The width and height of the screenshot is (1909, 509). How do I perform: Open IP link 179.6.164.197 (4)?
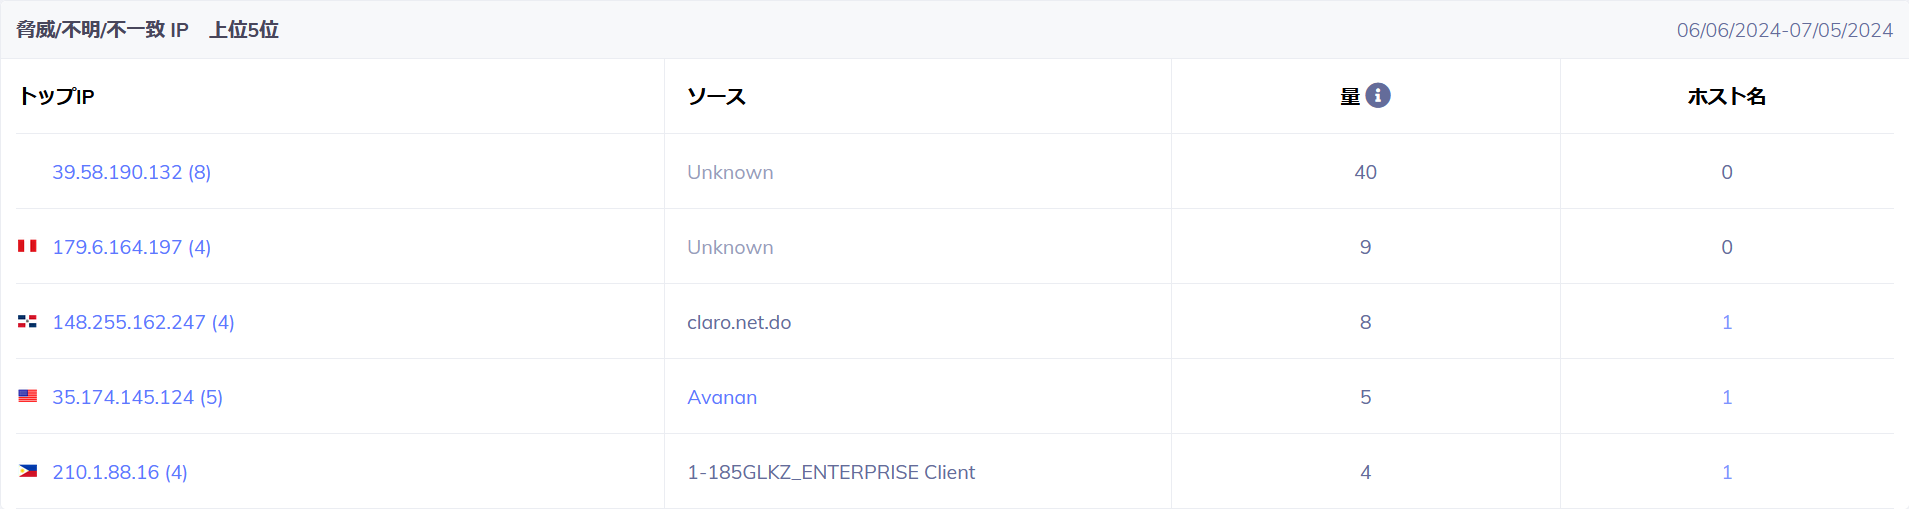(132, 247)
